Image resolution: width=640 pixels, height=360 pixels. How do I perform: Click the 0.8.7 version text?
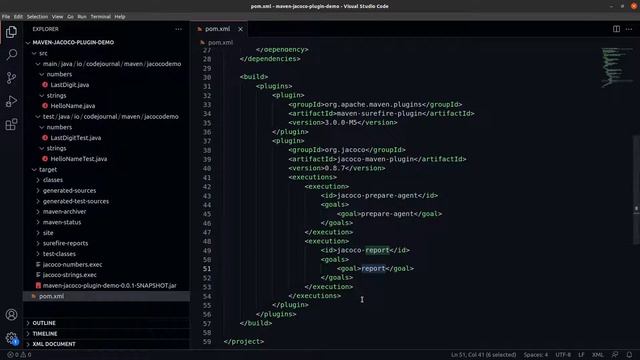(x=335, y=168)
